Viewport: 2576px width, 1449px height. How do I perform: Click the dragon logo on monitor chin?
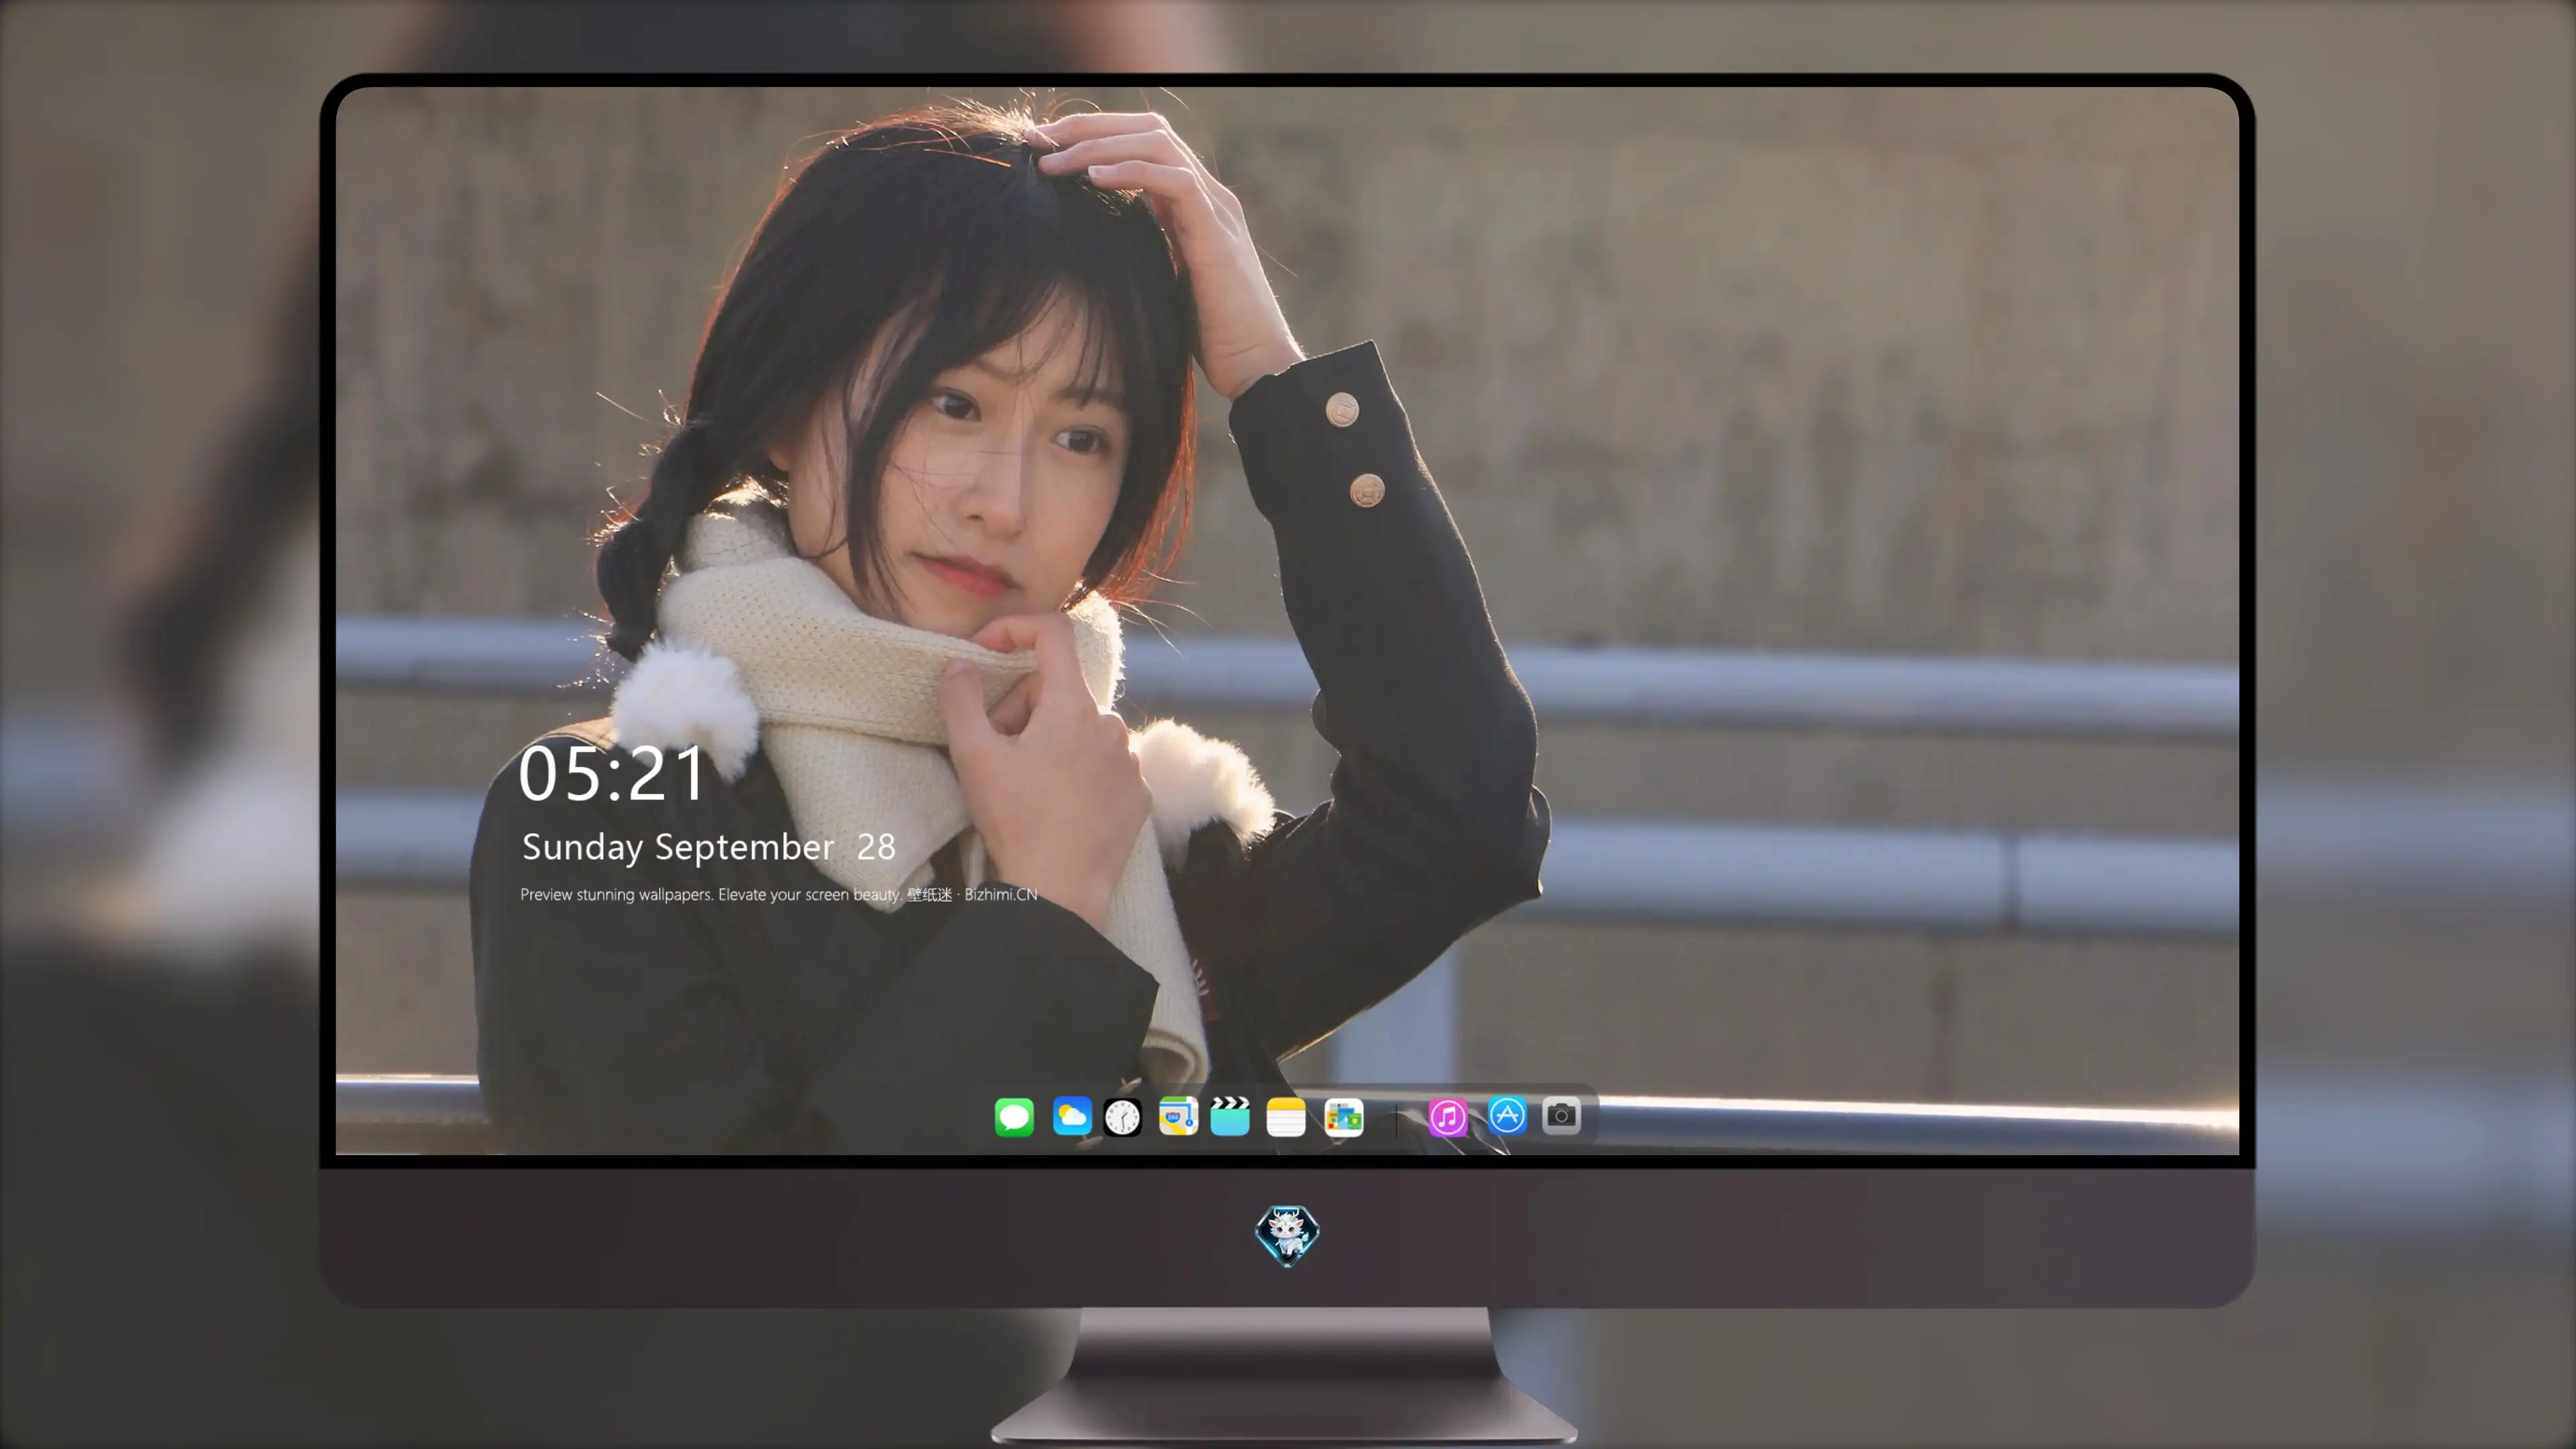click(x=1287, y=1236)
